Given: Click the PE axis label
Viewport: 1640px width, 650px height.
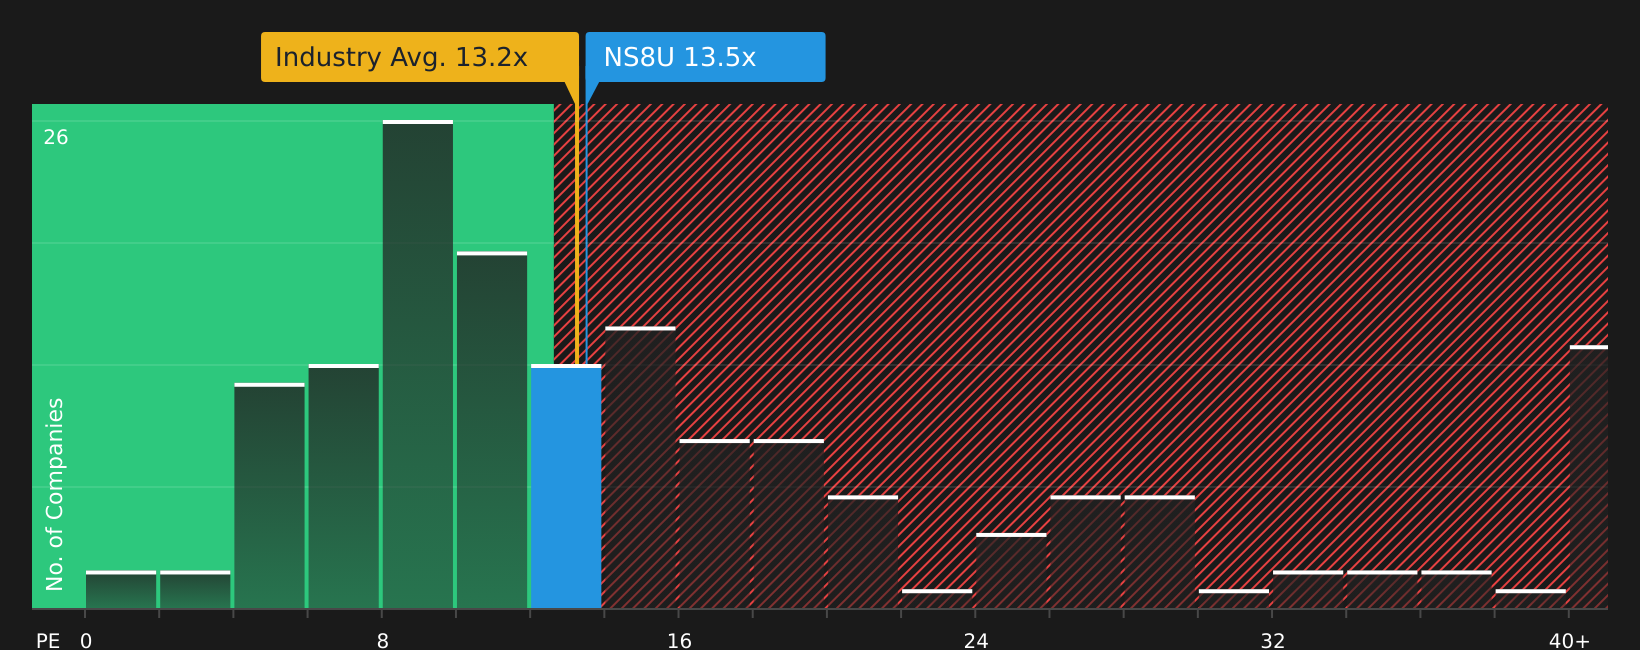Looking at the screenshot, I should (48, 641).
